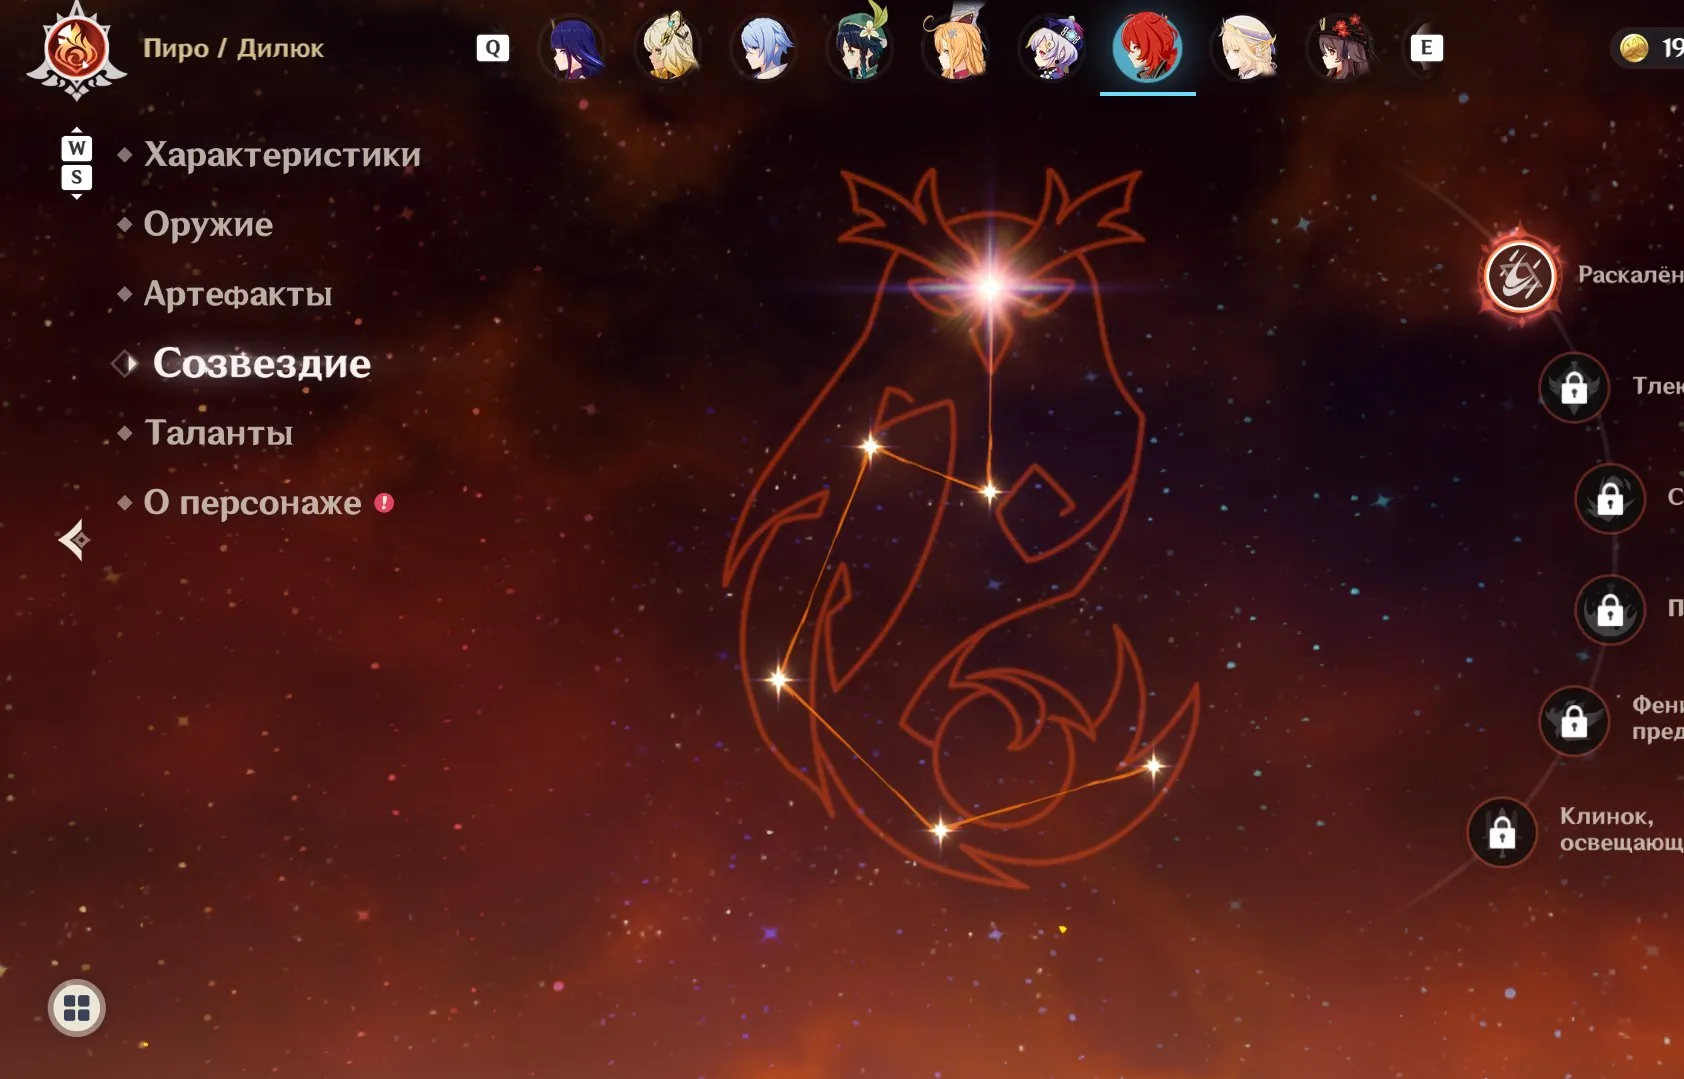Select Hu Tao portrait with flowered hat
1684x1079 pixels.
(1341, 48)
